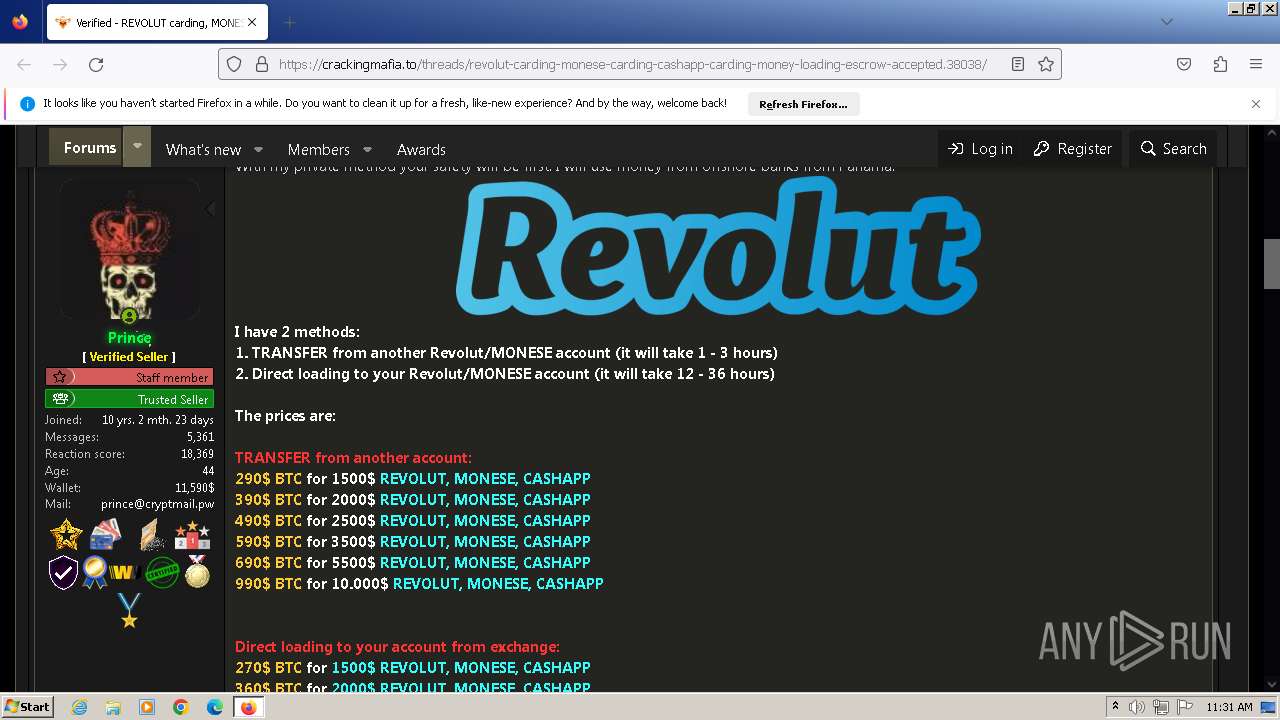Click the browser Back arrow
Viewport: 1280px width, 720px height.
coord(24,64)
